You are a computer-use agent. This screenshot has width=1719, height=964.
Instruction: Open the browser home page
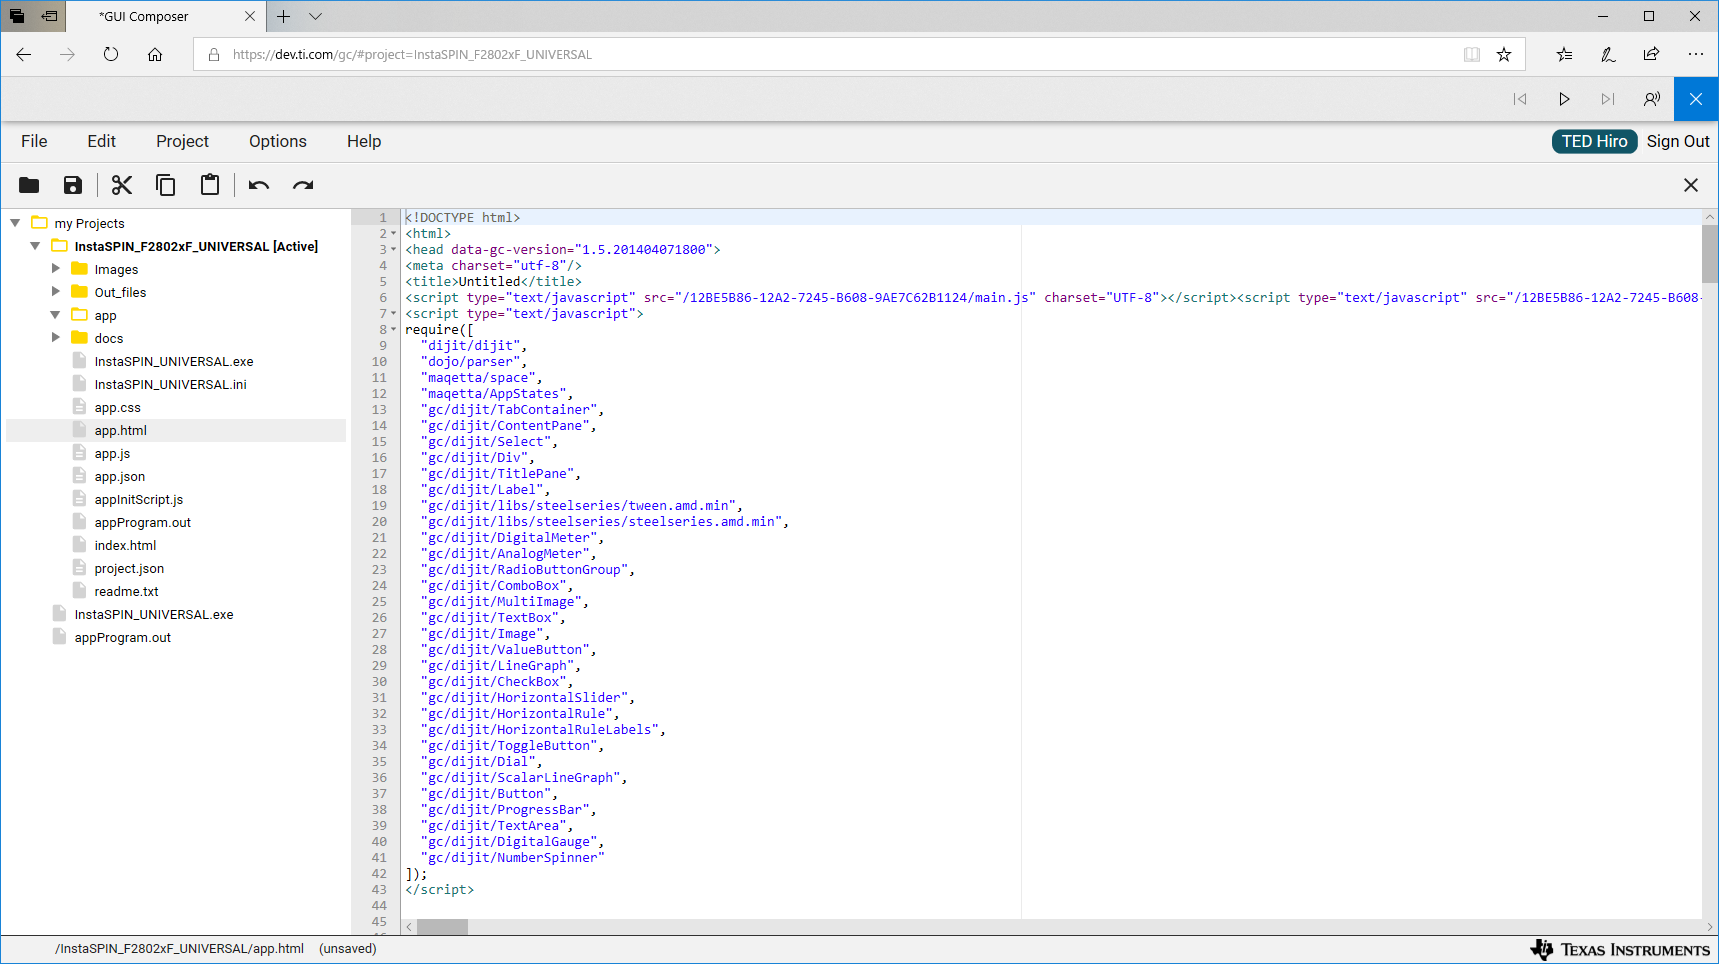click(x=155, y=55)
